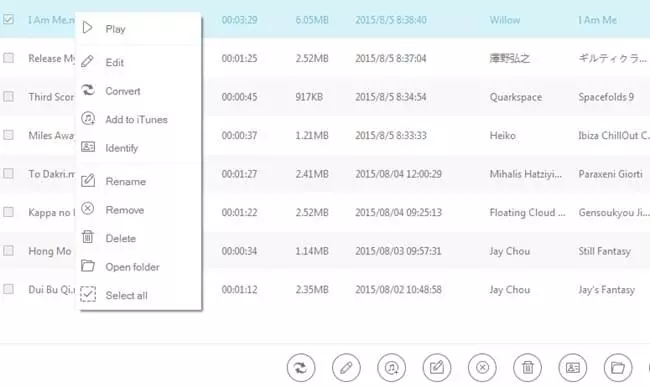This screenshot has width=650, height=387.
Task: Tick the Dui Bu Qi track checkbox
Action: [x=8, y=289]
